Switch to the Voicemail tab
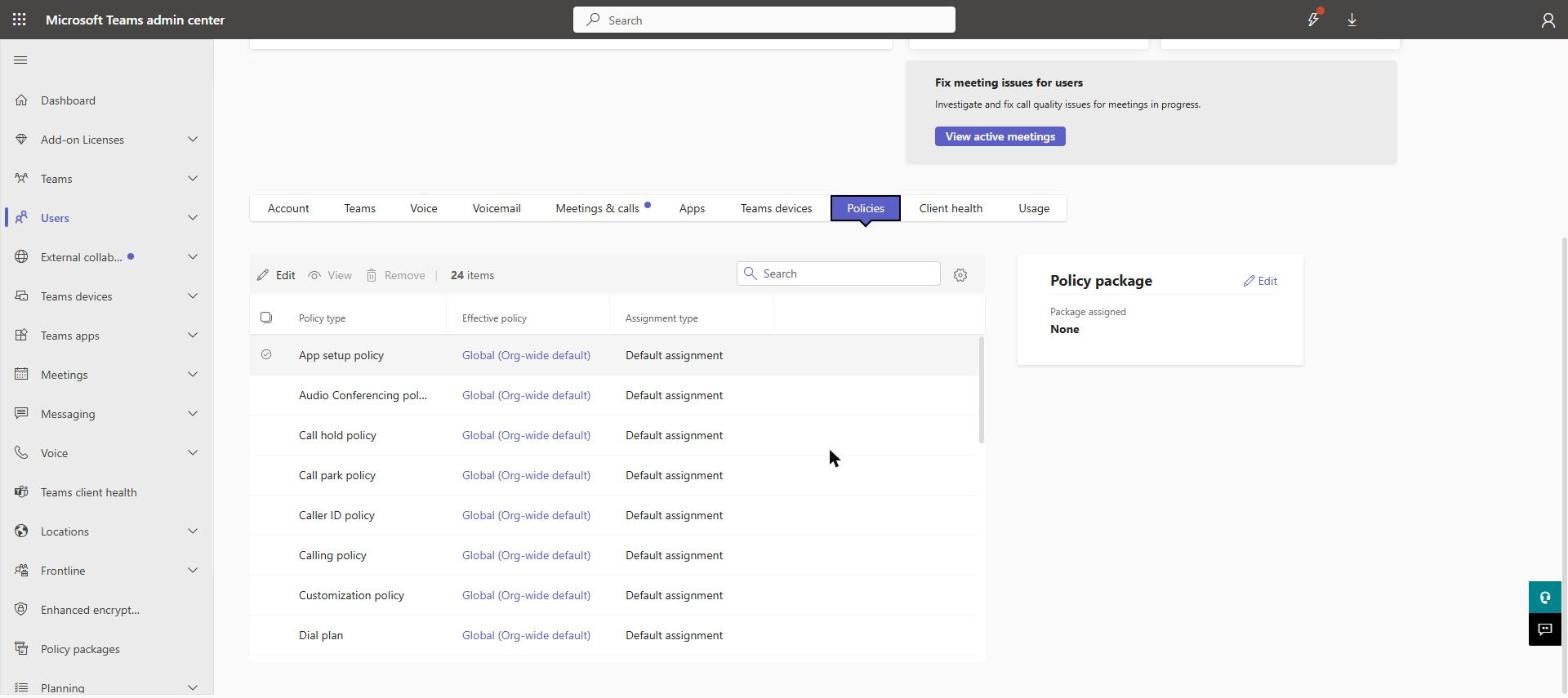This screenshot has width=1568, height=698. point(496,208)
